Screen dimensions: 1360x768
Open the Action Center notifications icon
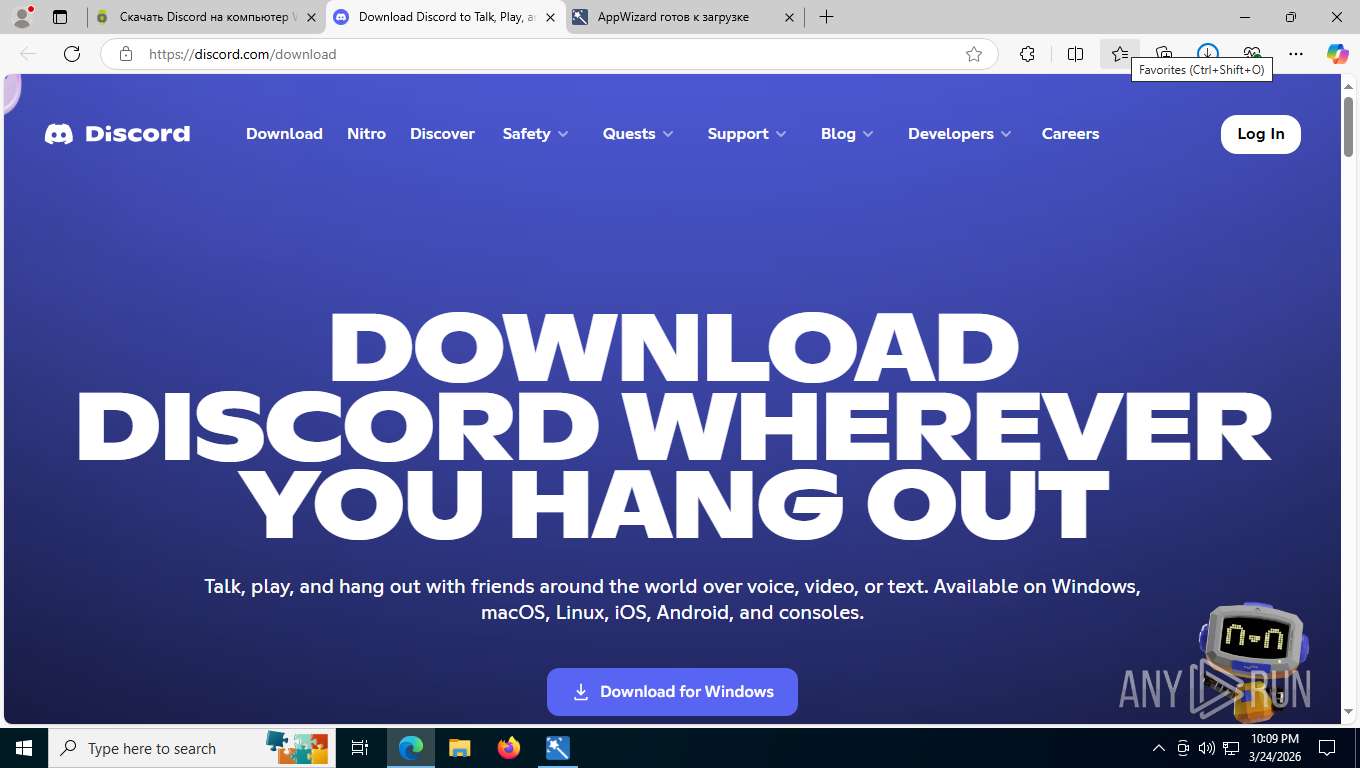click(1327, 748)
